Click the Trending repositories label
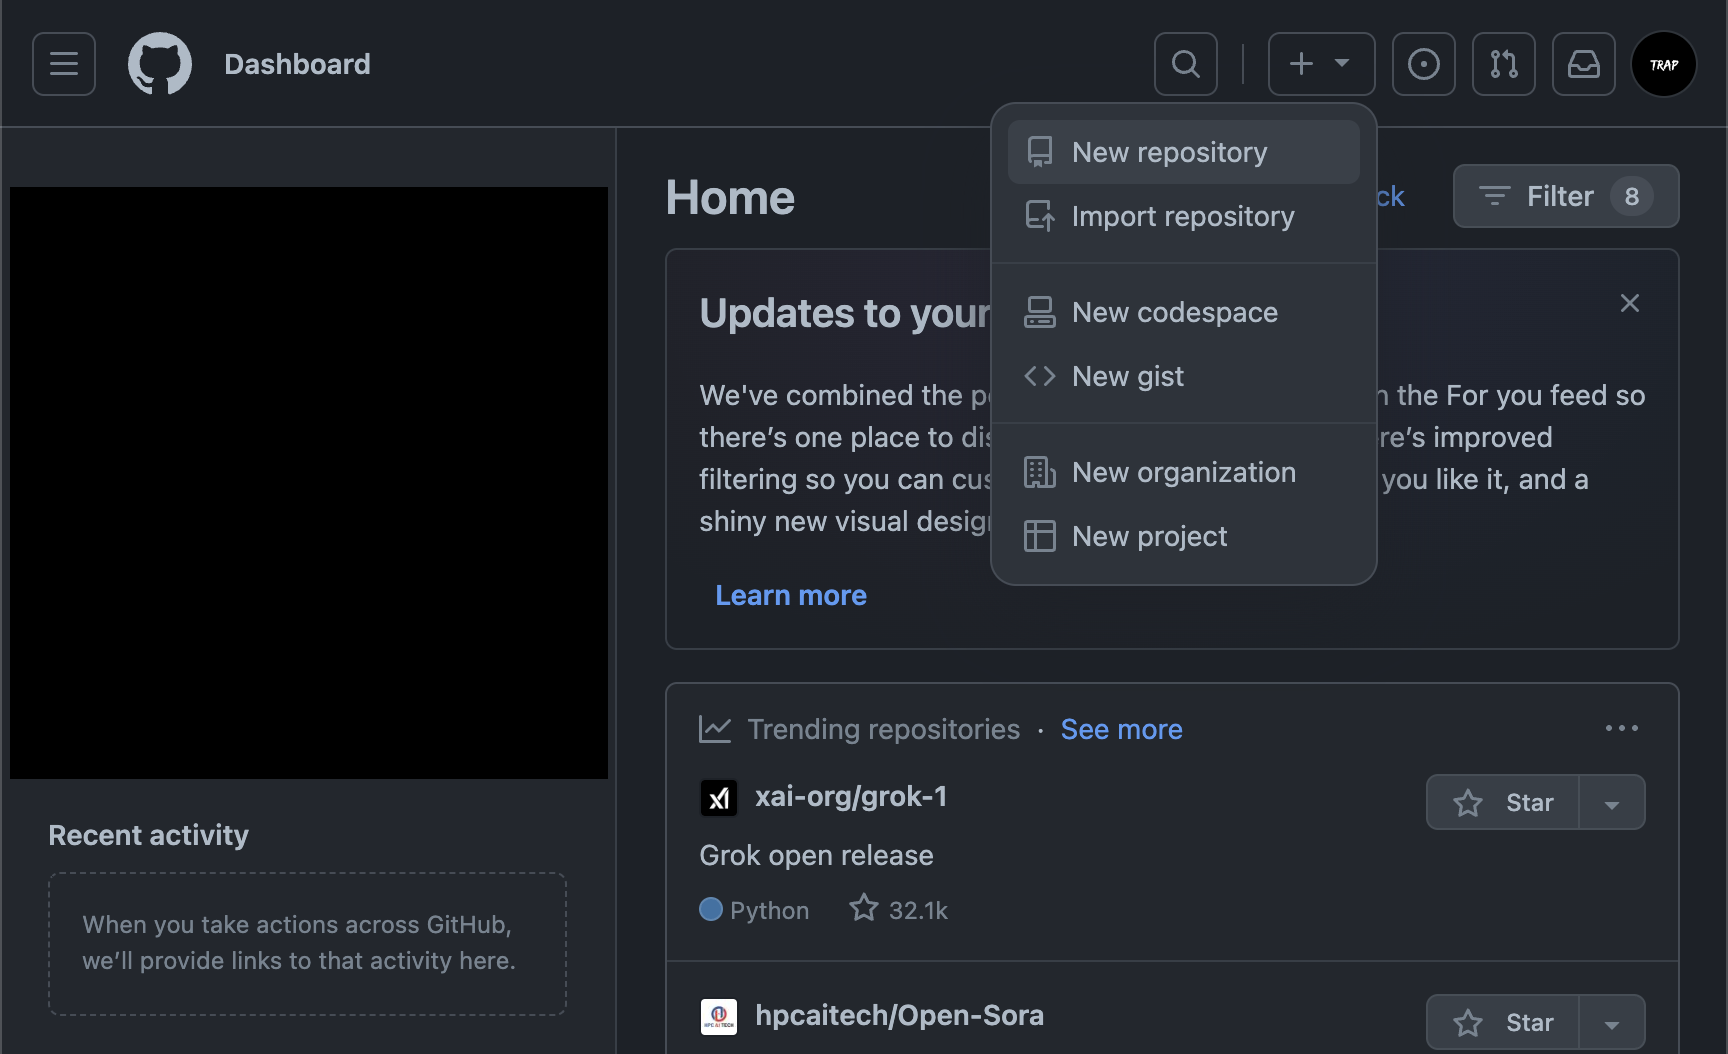The width and height of the screenshot is (1728, 1054). (x=884, y=729)
